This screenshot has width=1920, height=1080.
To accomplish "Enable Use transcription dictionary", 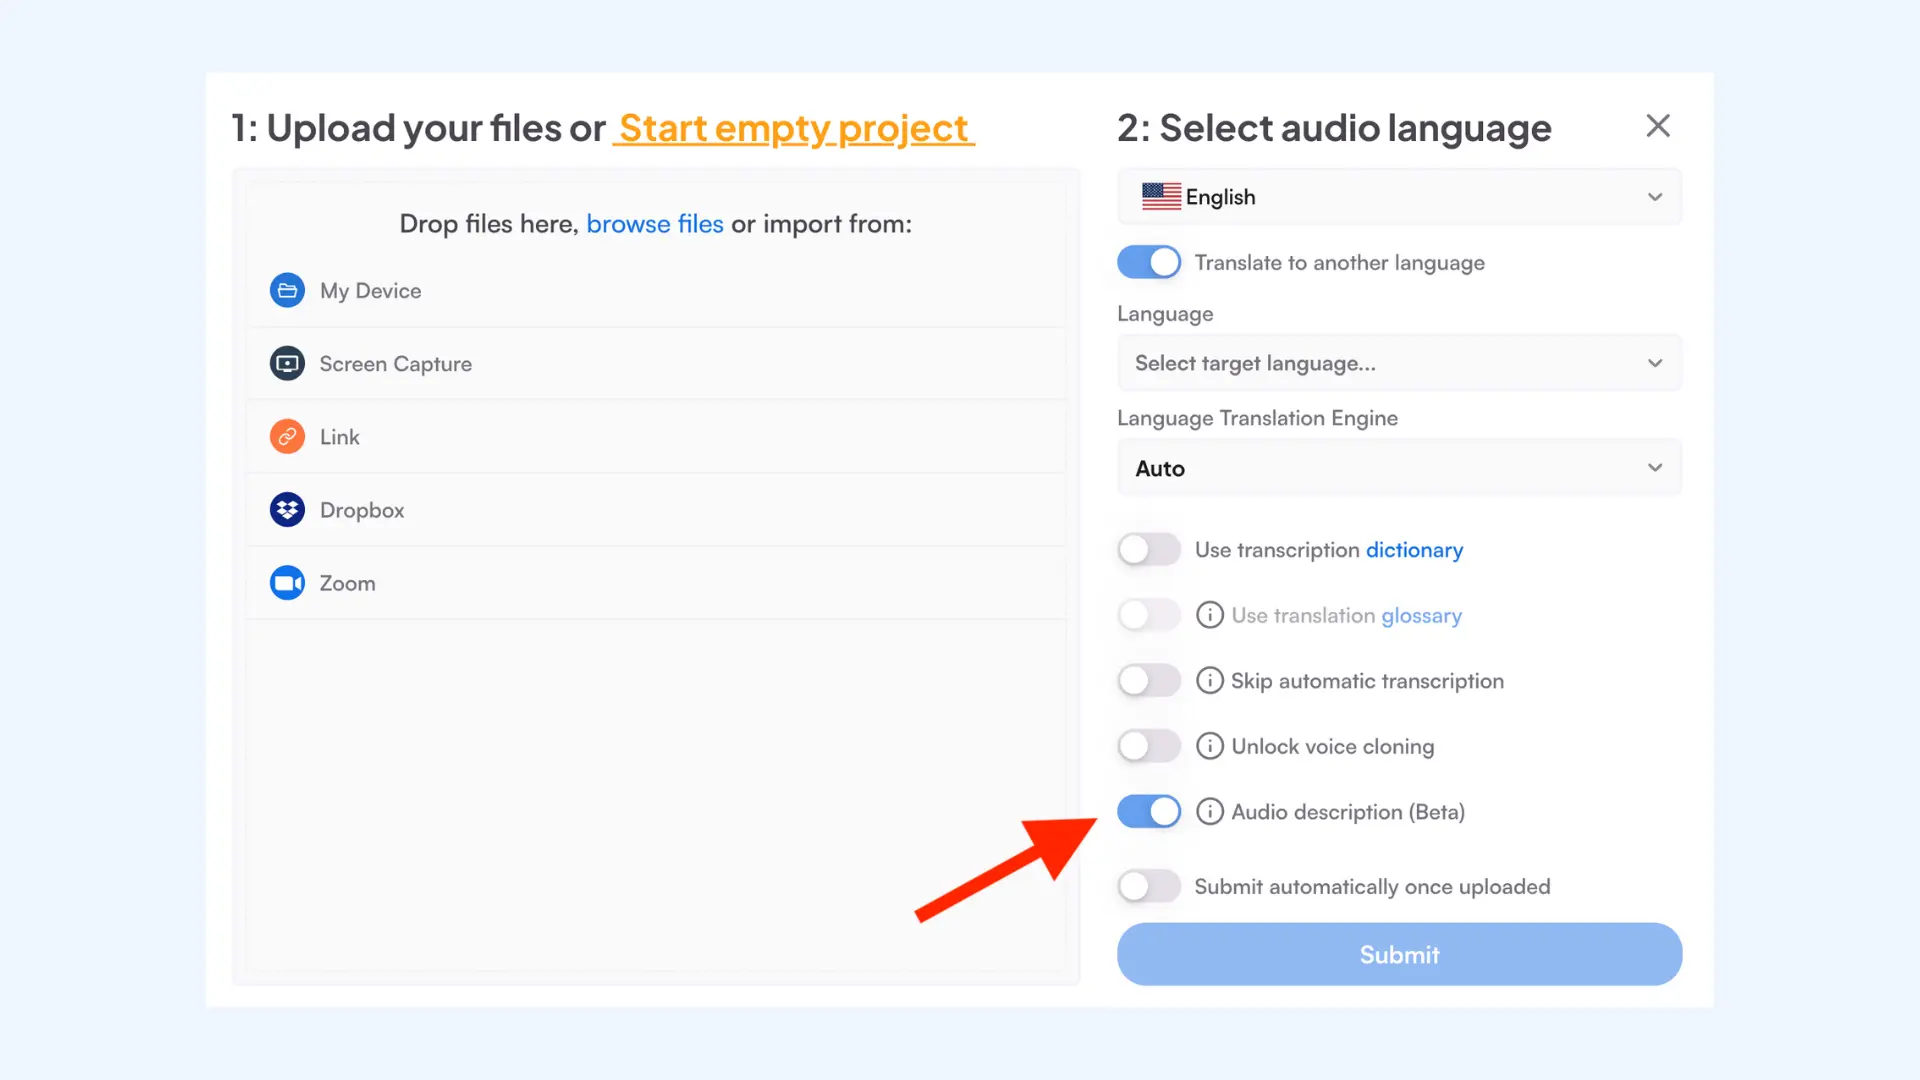I will 1148,549.
